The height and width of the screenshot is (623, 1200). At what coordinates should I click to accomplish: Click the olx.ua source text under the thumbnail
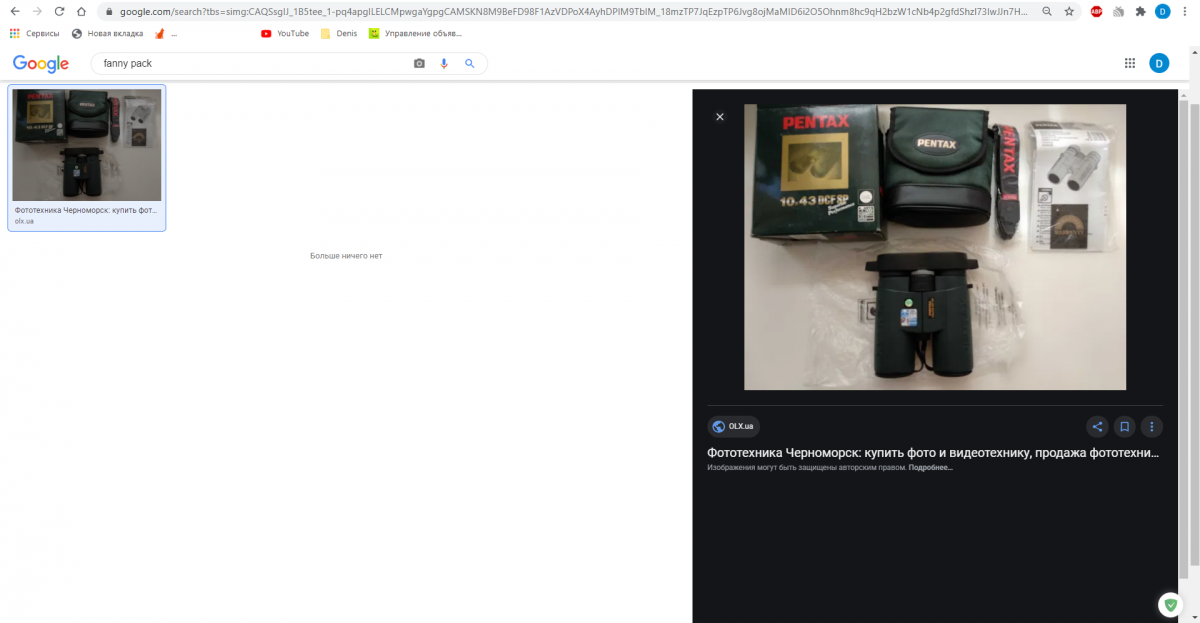click(x=24, y=221)
